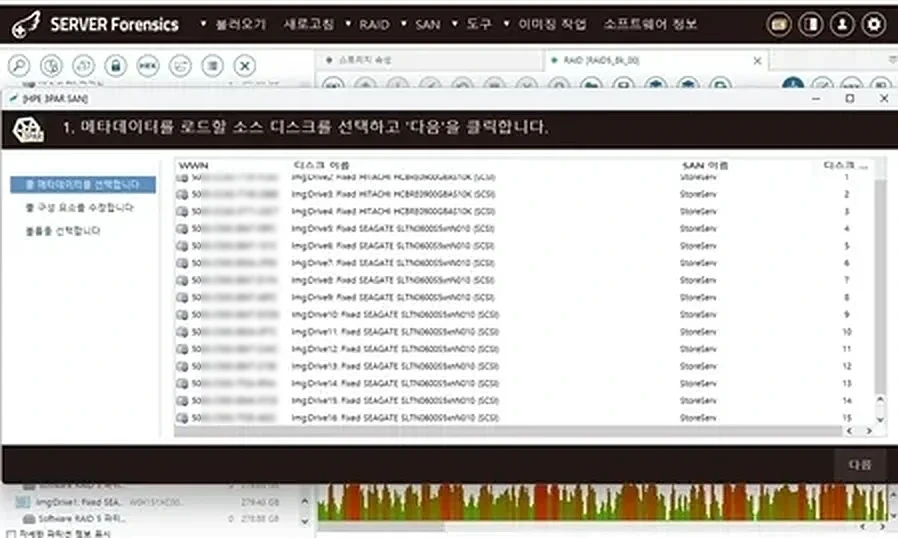Click the blue round icon in RAID tab toolbar
898x538 pixels.
pos(793,84)
